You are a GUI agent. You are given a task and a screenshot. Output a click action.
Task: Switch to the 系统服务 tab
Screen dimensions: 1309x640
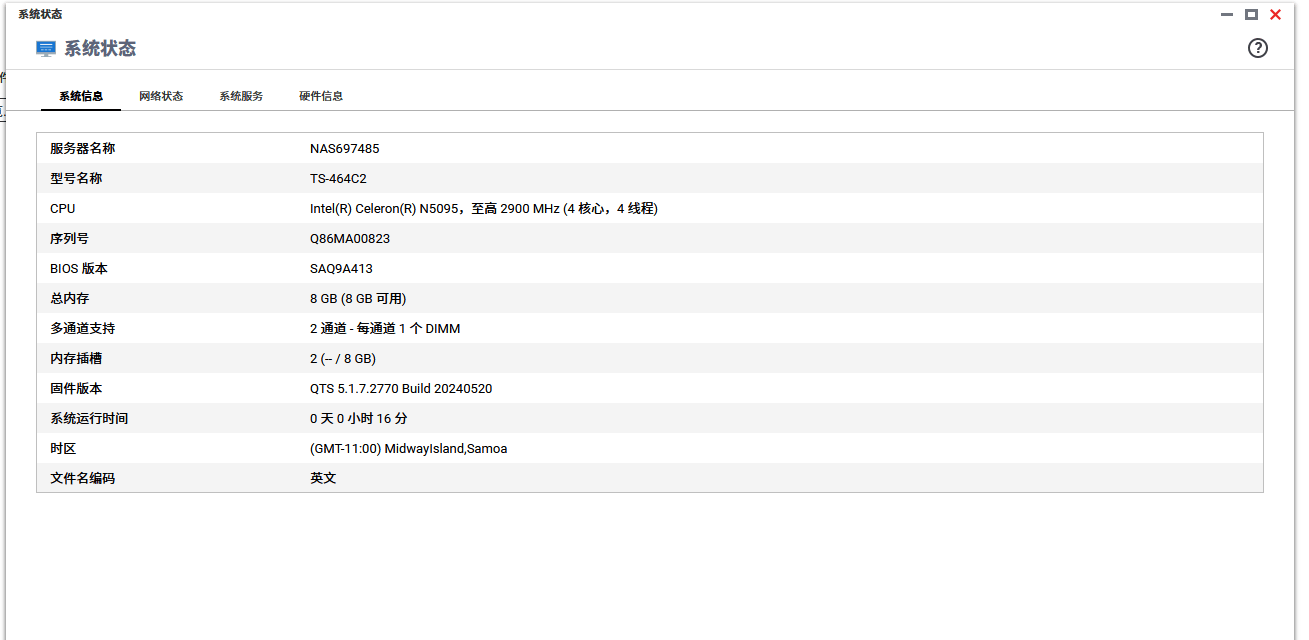pos(241,96)
